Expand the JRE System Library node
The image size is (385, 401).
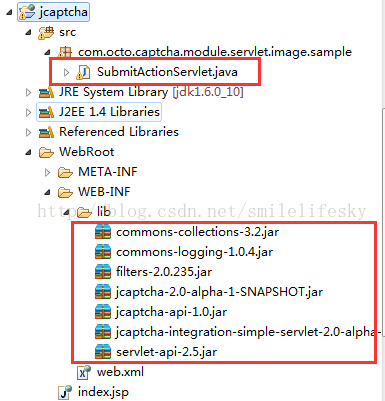(x=28, y=92)
